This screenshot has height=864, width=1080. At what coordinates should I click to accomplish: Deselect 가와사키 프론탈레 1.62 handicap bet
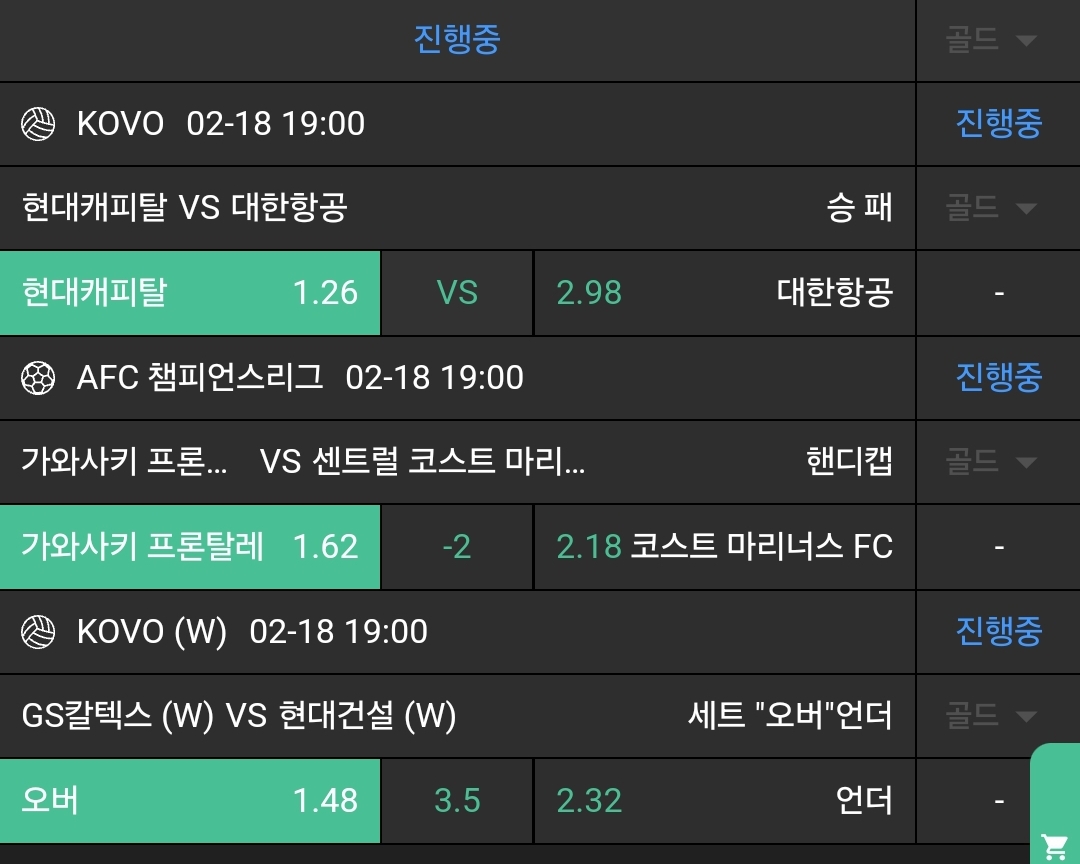coord(190,547)
